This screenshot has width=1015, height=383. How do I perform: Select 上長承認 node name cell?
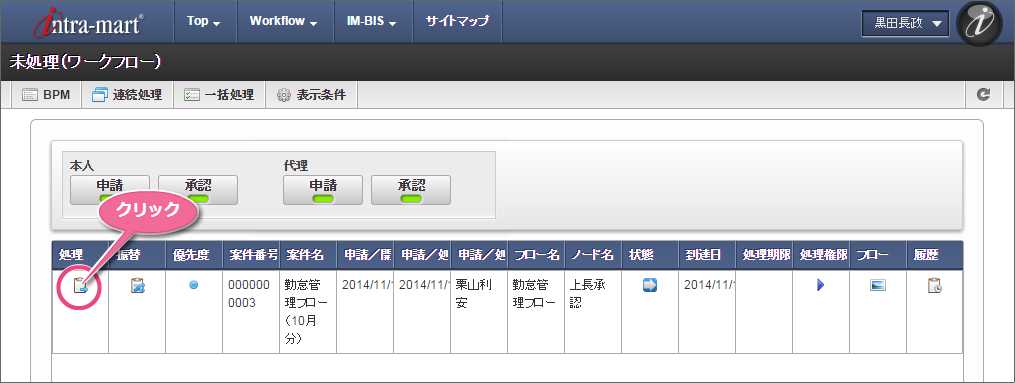point(593,312)
